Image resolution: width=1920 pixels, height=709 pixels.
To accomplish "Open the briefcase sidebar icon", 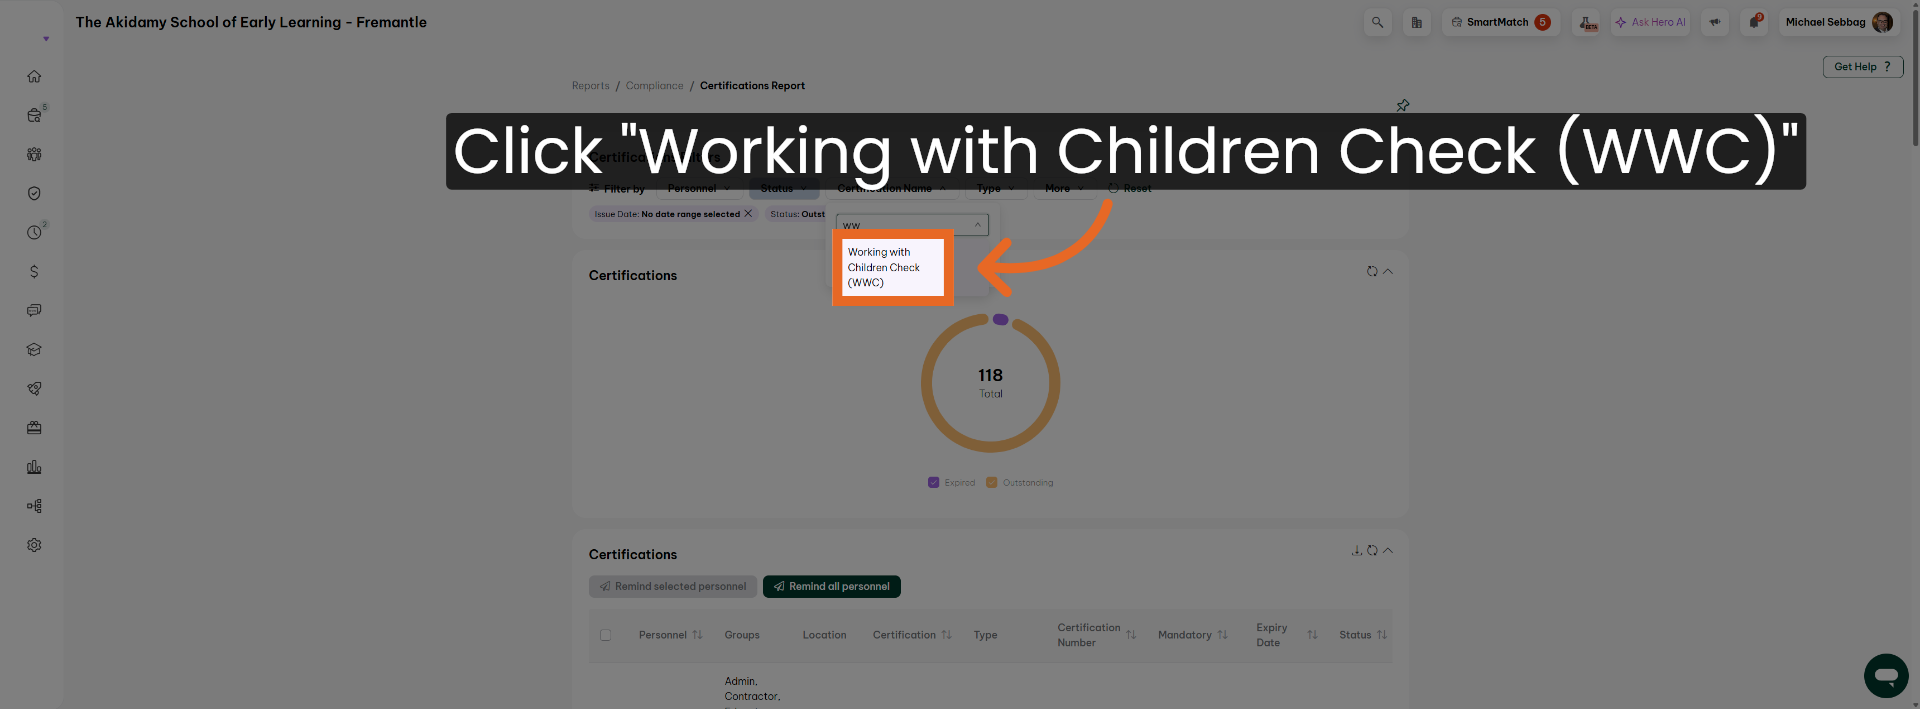I will pyautogui.click(x=34, y=427).
